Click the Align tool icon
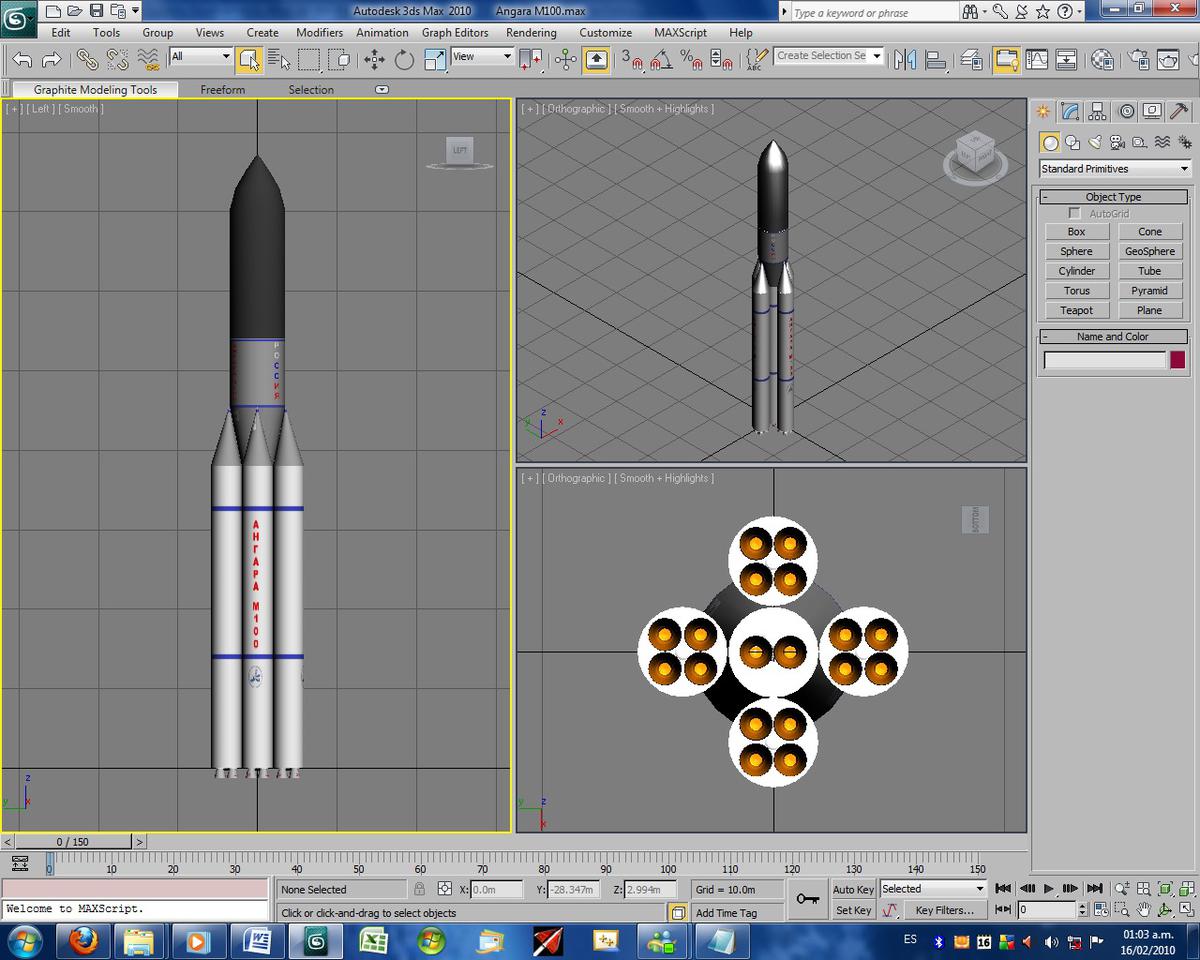 coord(935,60)
